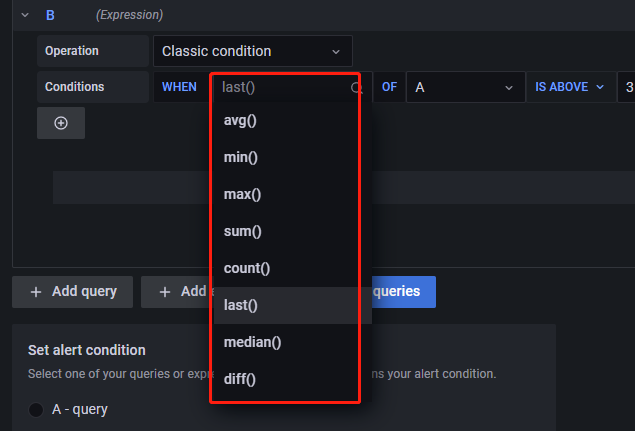Open the Classic condition operation dropdown
The width and height of the screenshot is (635, 431).
click(252, 51)
